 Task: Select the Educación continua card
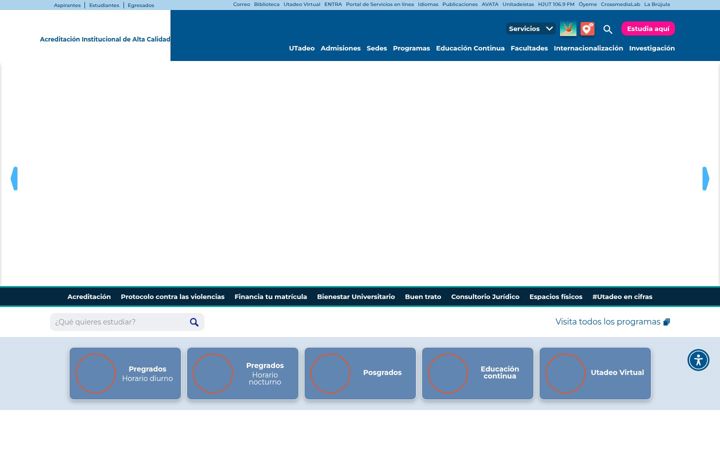(x=478, y=373)
